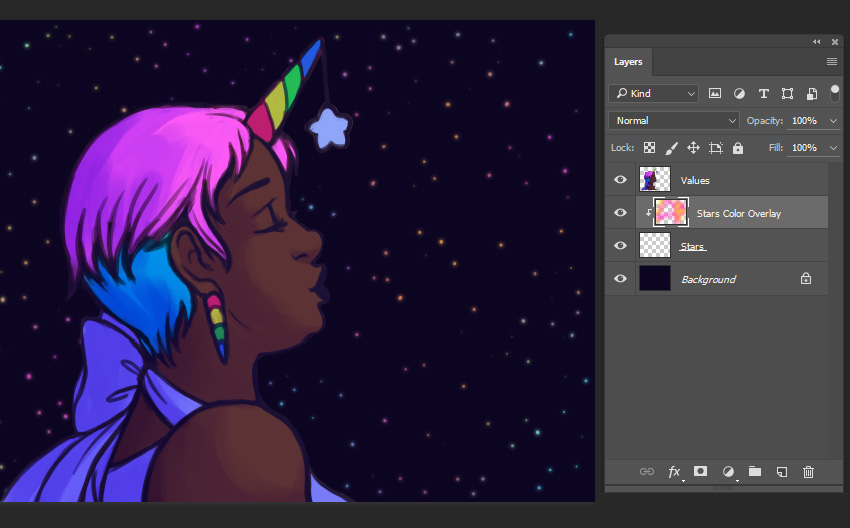Select the Layers tab

[x=628, y=62]
